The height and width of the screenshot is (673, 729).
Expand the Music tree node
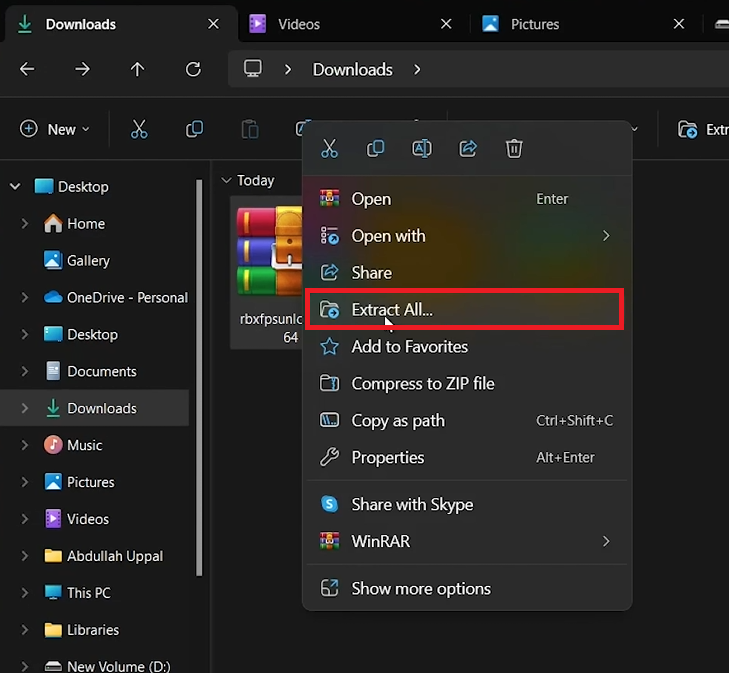[25, 445]
